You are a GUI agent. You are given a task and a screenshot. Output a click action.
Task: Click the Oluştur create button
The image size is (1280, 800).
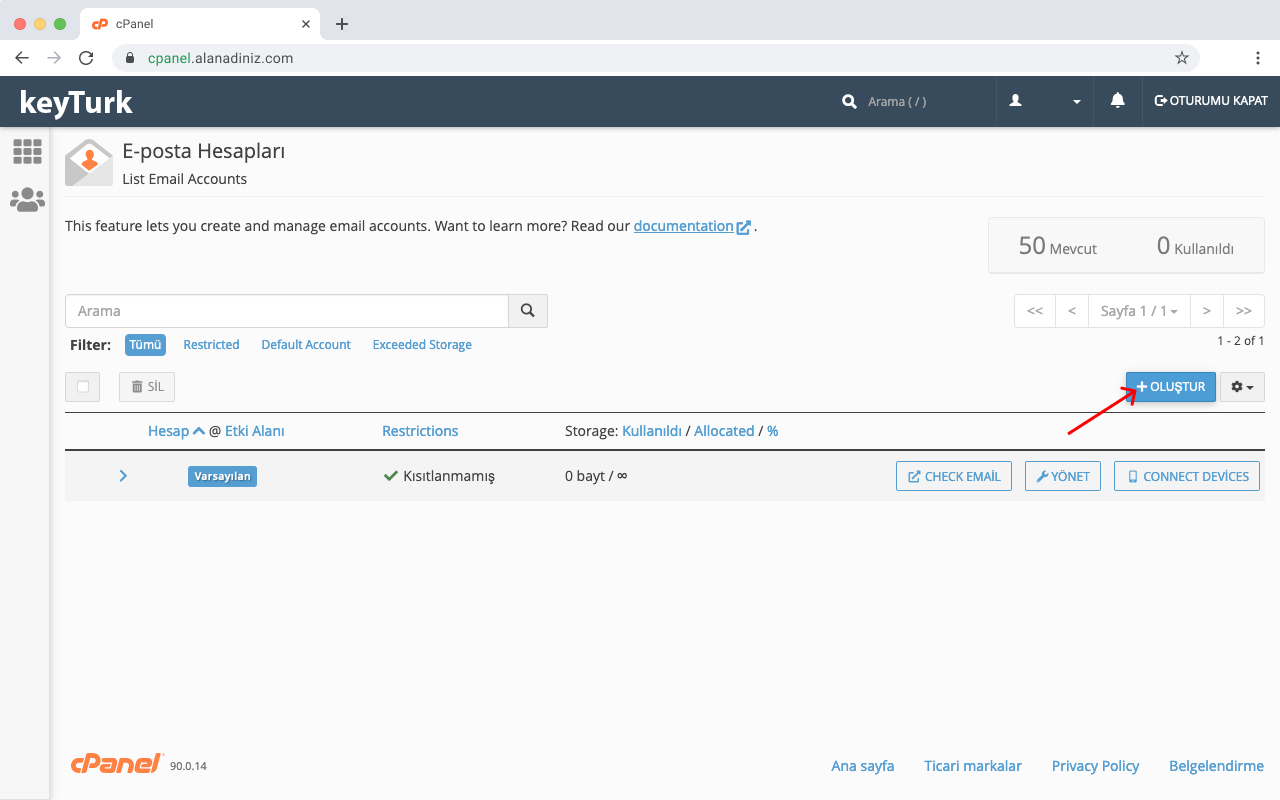tap(1170, 387)
